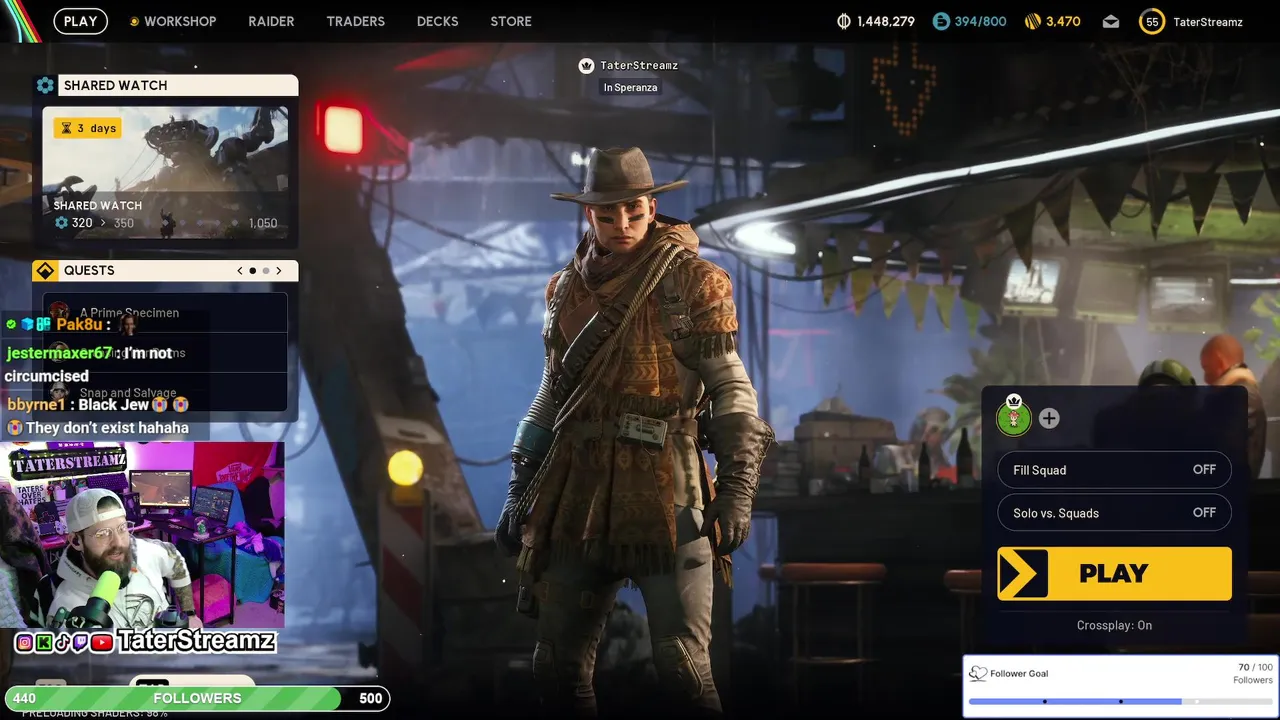Viewport: 1280px width, 720px height.
Task: Click the Follower Goal heart icon
Action: (978, 673)
